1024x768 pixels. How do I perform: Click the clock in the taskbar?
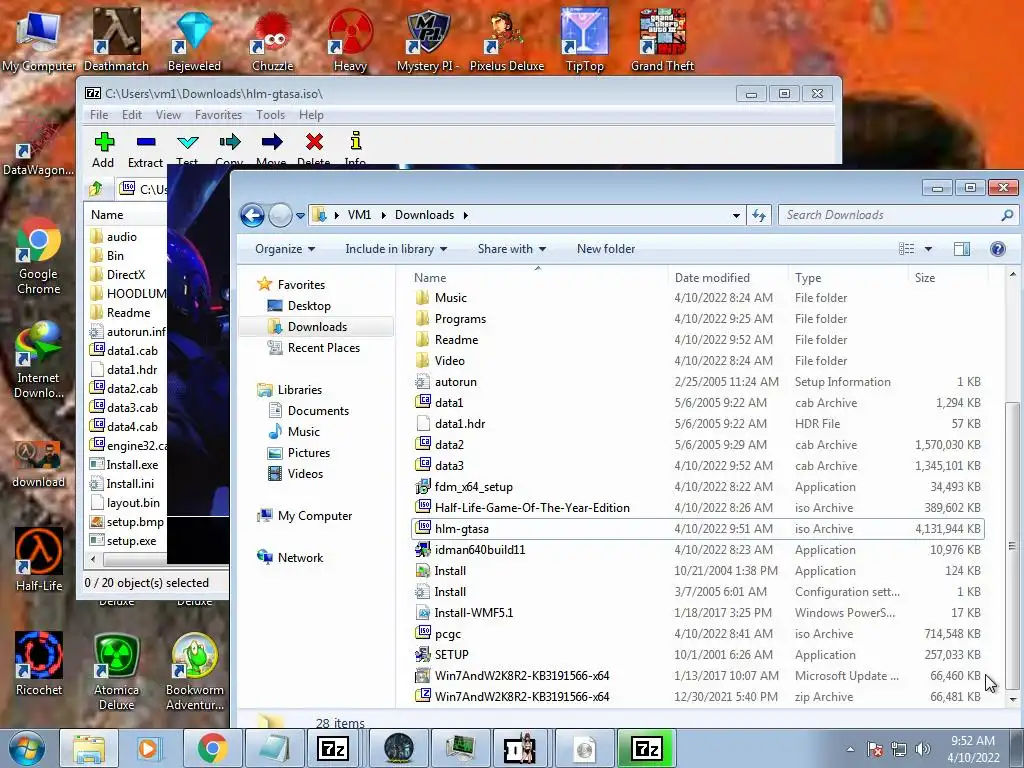[973, 749]
